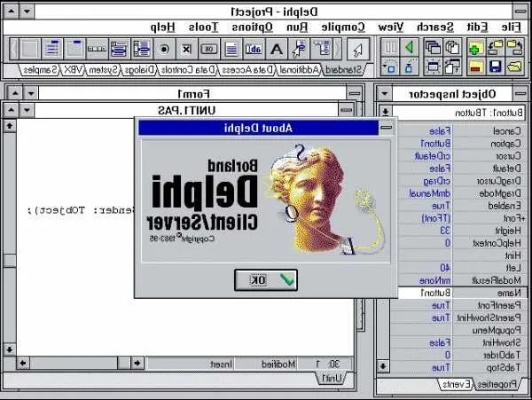Select the RadioGroup component icon
This screenshot has height=400, width=532.
[52, 49]
